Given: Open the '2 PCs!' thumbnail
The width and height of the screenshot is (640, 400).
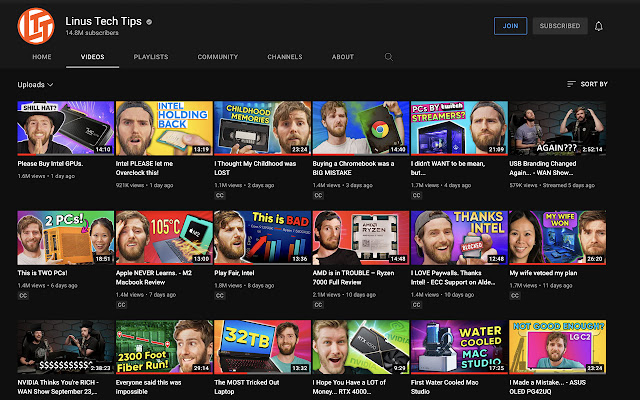Looking at the screenshot, I should point(66,238).
